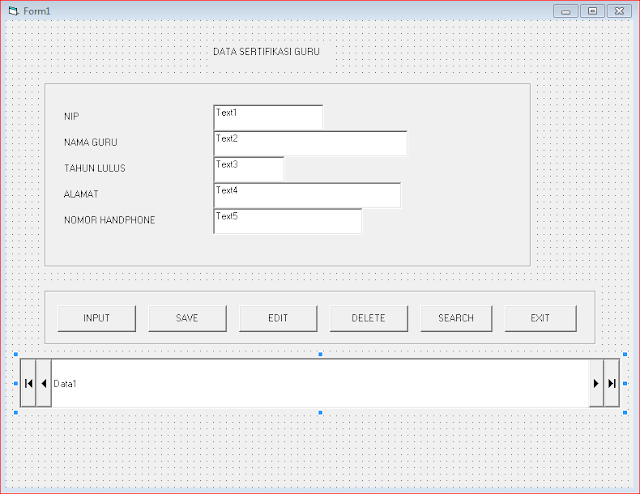Jump to first record on Data1

tap(28, 383)
